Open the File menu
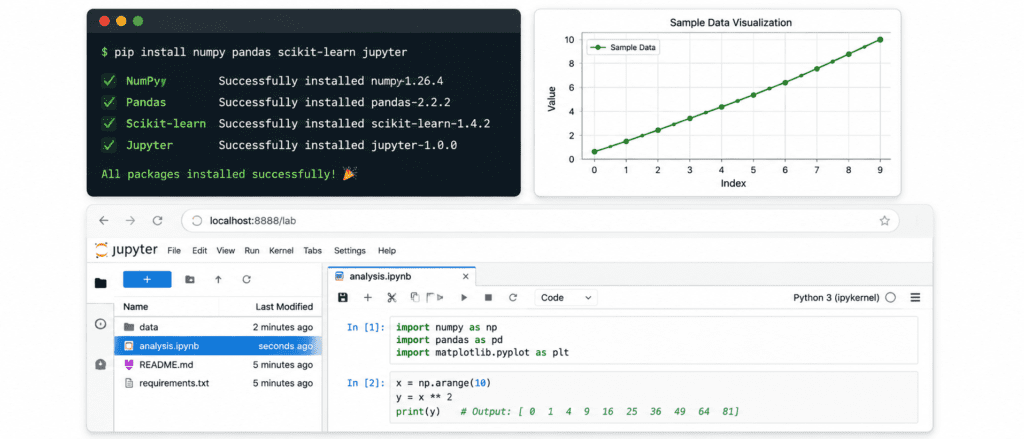The image size is (1024, 439). [x=174, y=250]
